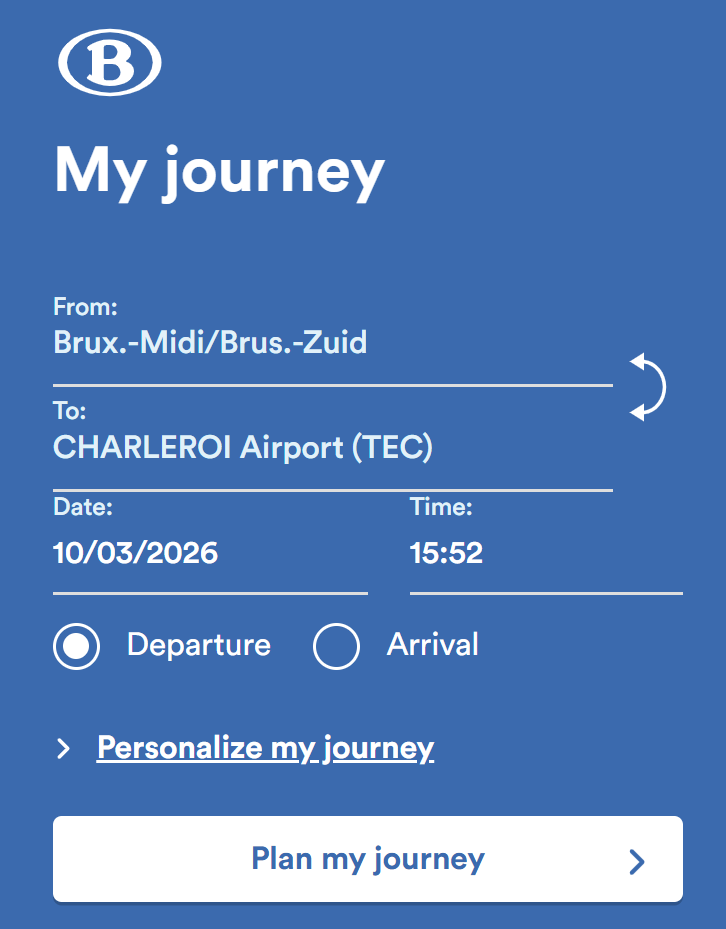726x929 pixels.
Task: Click the arrow inside Plan my journey button
Action: 637,861
